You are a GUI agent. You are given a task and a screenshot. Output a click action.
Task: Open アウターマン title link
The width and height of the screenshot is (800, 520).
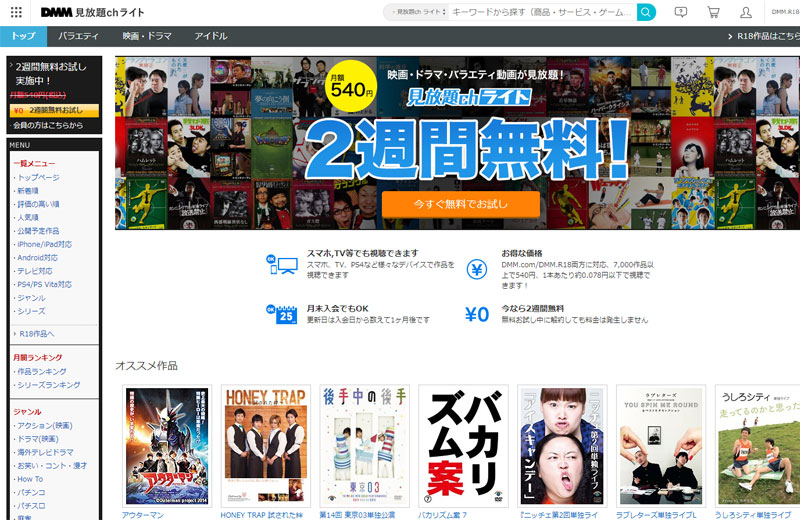coord(143,515)
